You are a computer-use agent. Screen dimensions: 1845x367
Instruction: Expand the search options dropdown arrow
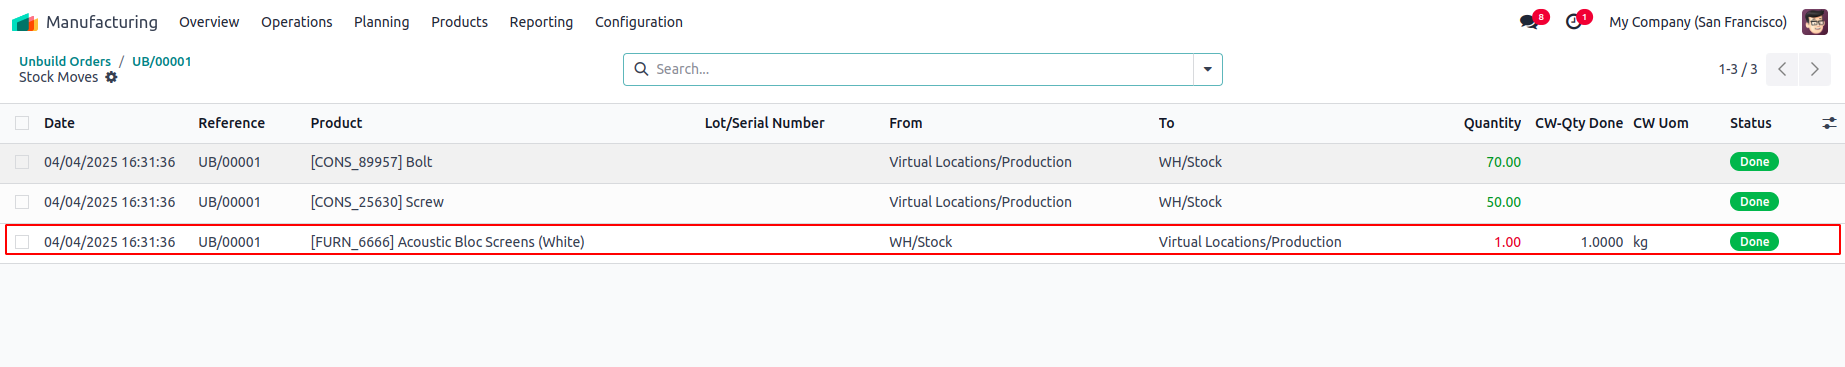coord(1208,69)
